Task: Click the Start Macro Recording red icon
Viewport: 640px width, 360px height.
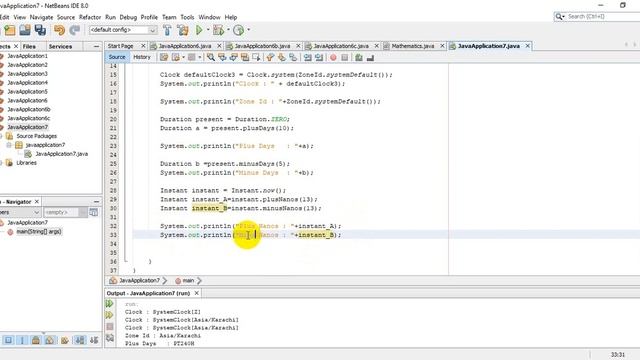Action: coord(333,58)
